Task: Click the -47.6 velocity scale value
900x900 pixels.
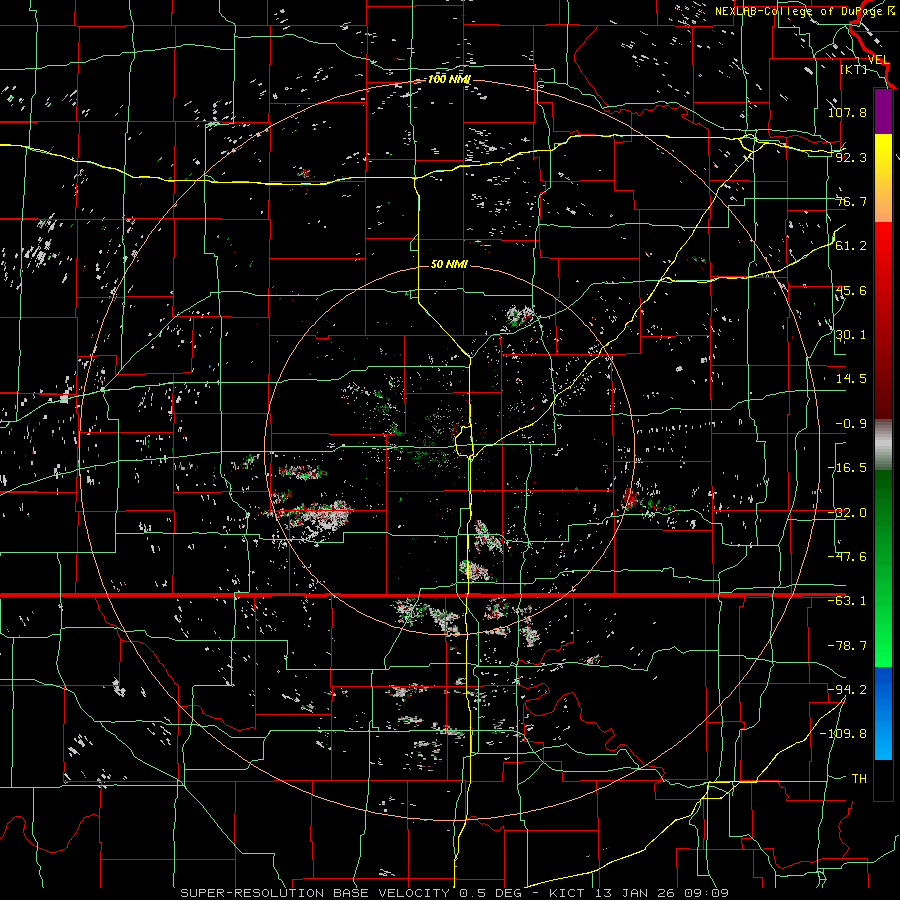Action: coord(847,557)
